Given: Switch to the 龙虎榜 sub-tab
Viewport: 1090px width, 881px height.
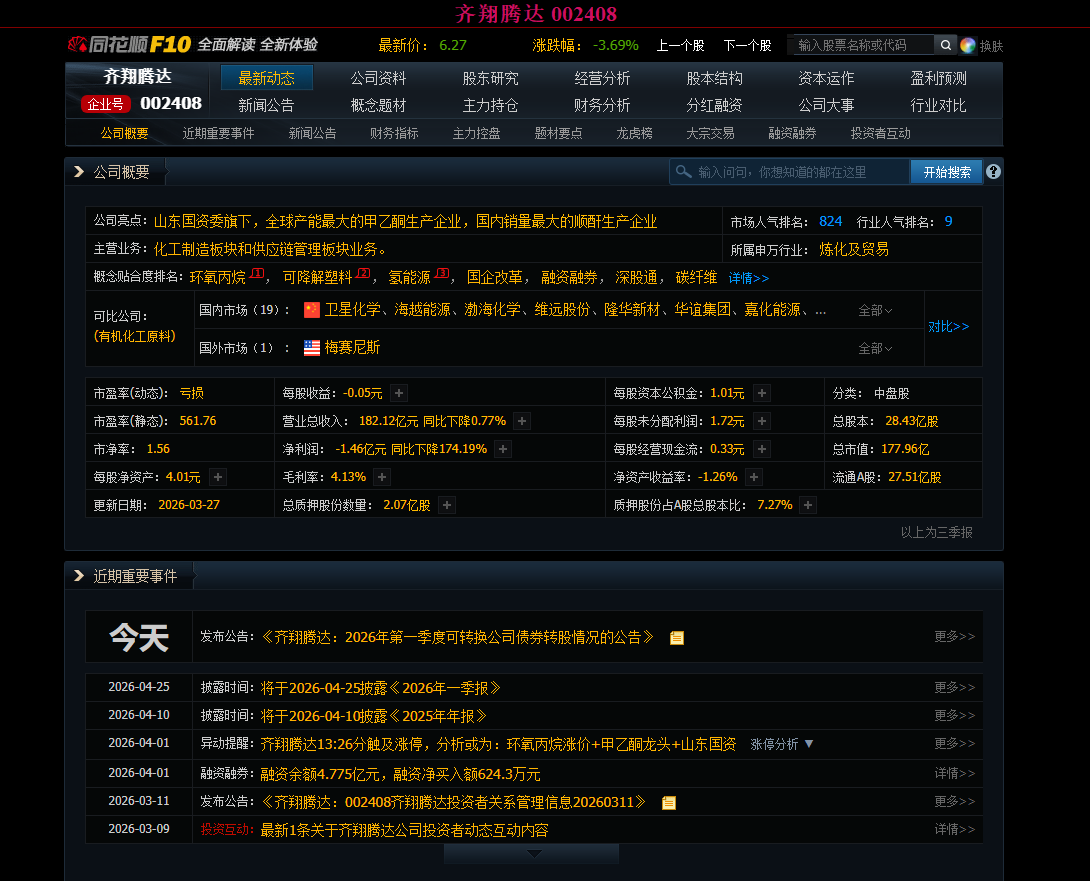Looking at the screenshot, I should pos(634,133).
